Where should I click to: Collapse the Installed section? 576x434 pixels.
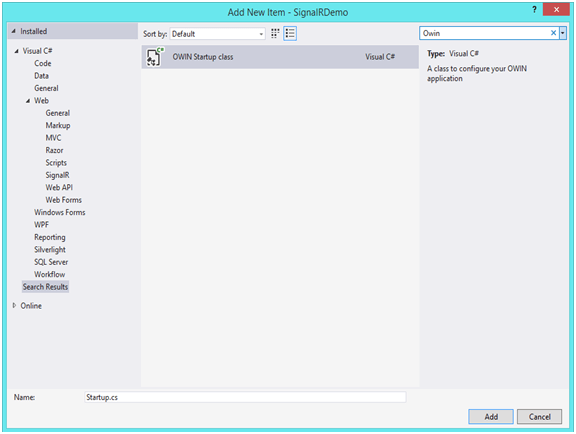(x=14, y=31)
